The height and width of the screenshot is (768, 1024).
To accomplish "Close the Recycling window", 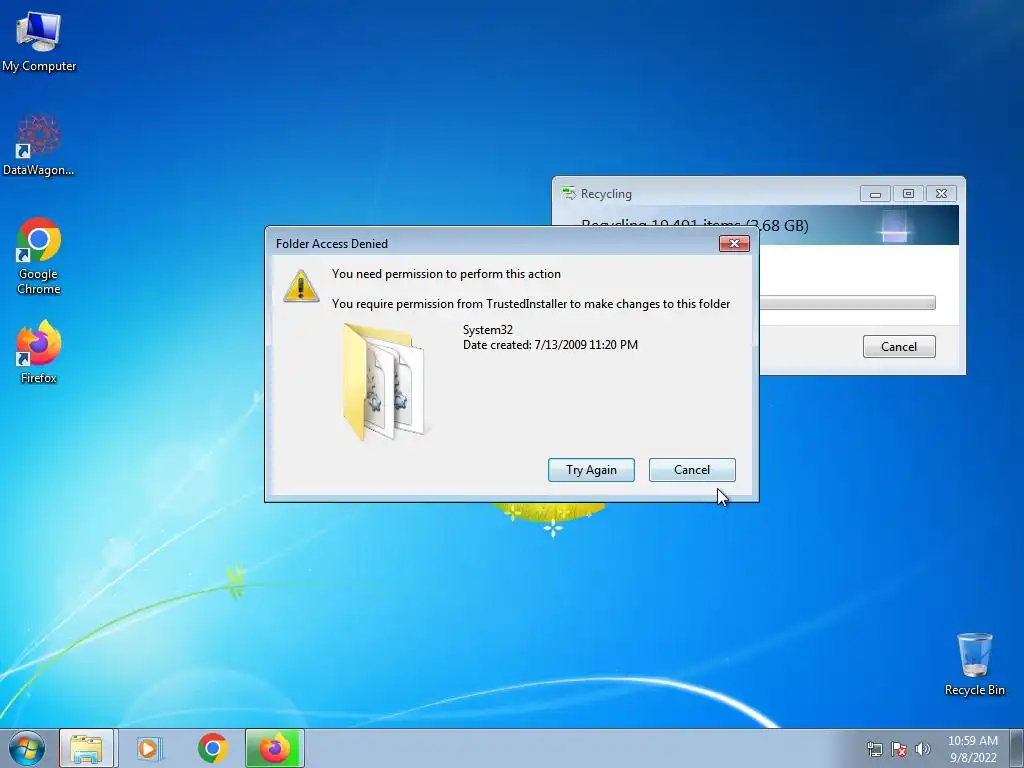I will (x=941, y=193).
